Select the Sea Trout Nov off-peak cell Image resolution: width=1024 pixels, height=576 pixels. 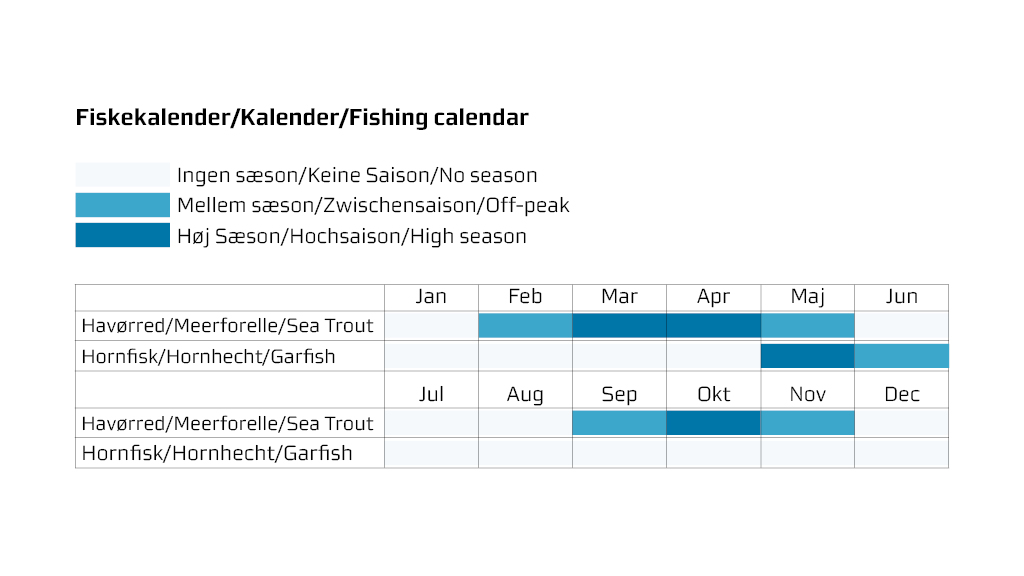tap(808, 423)
